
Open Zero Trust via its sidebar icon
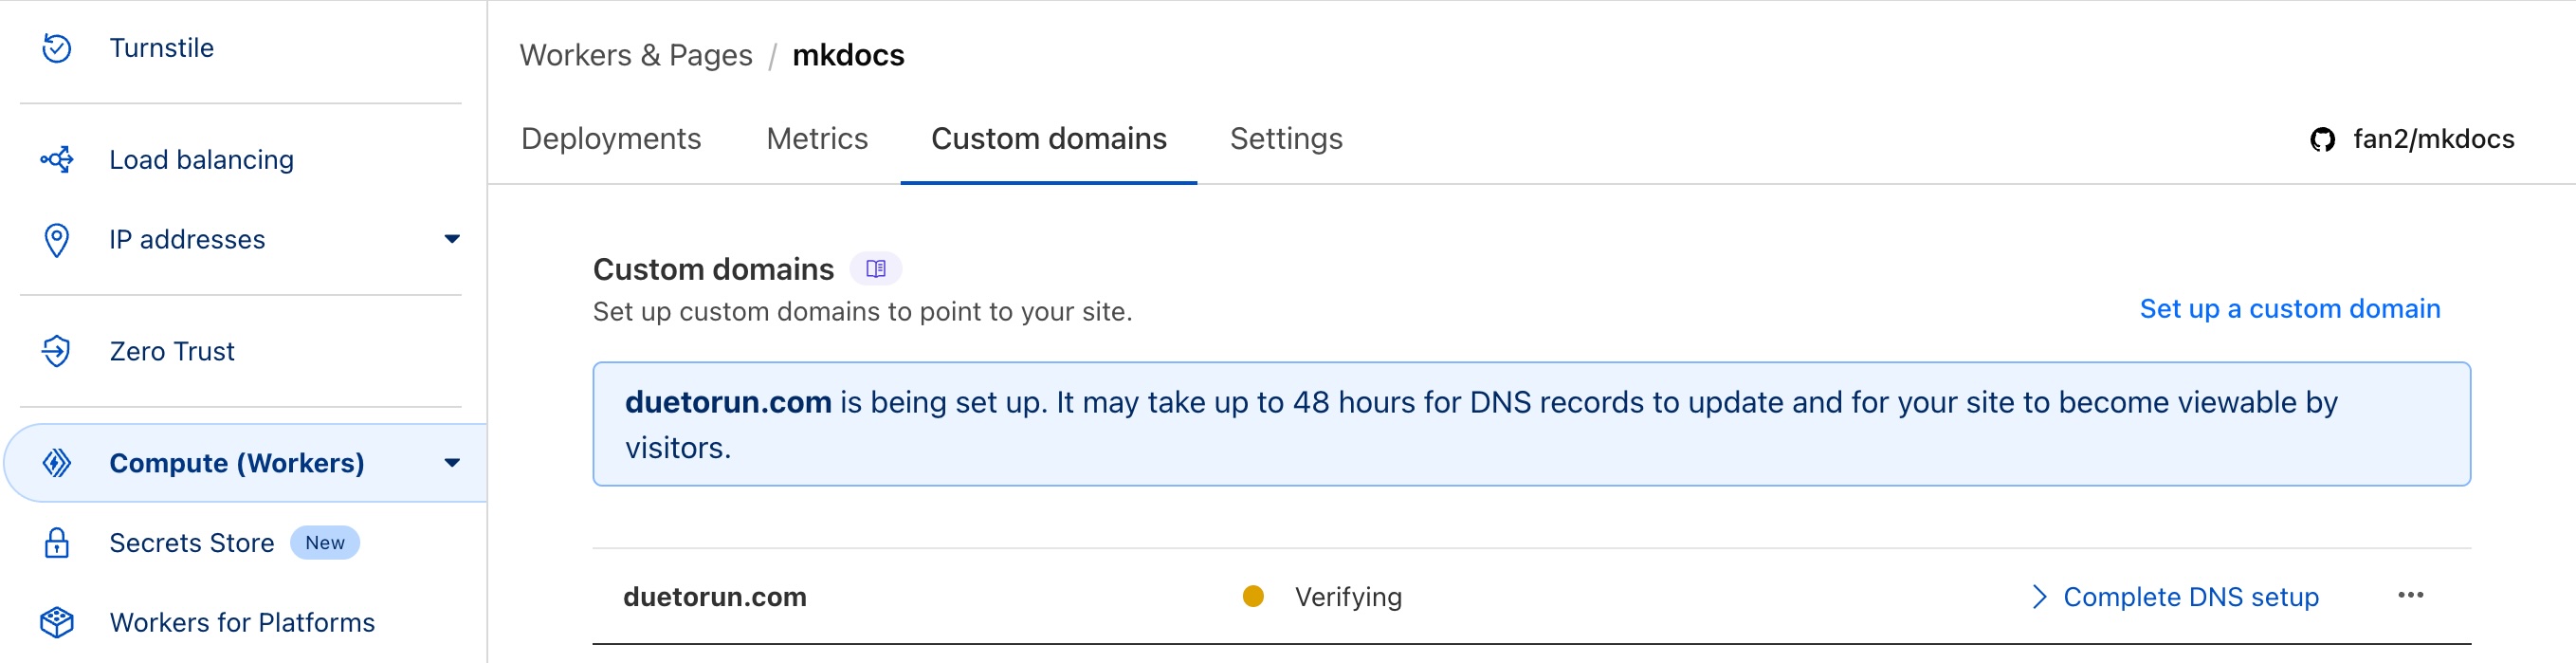(x=56, y=351)
